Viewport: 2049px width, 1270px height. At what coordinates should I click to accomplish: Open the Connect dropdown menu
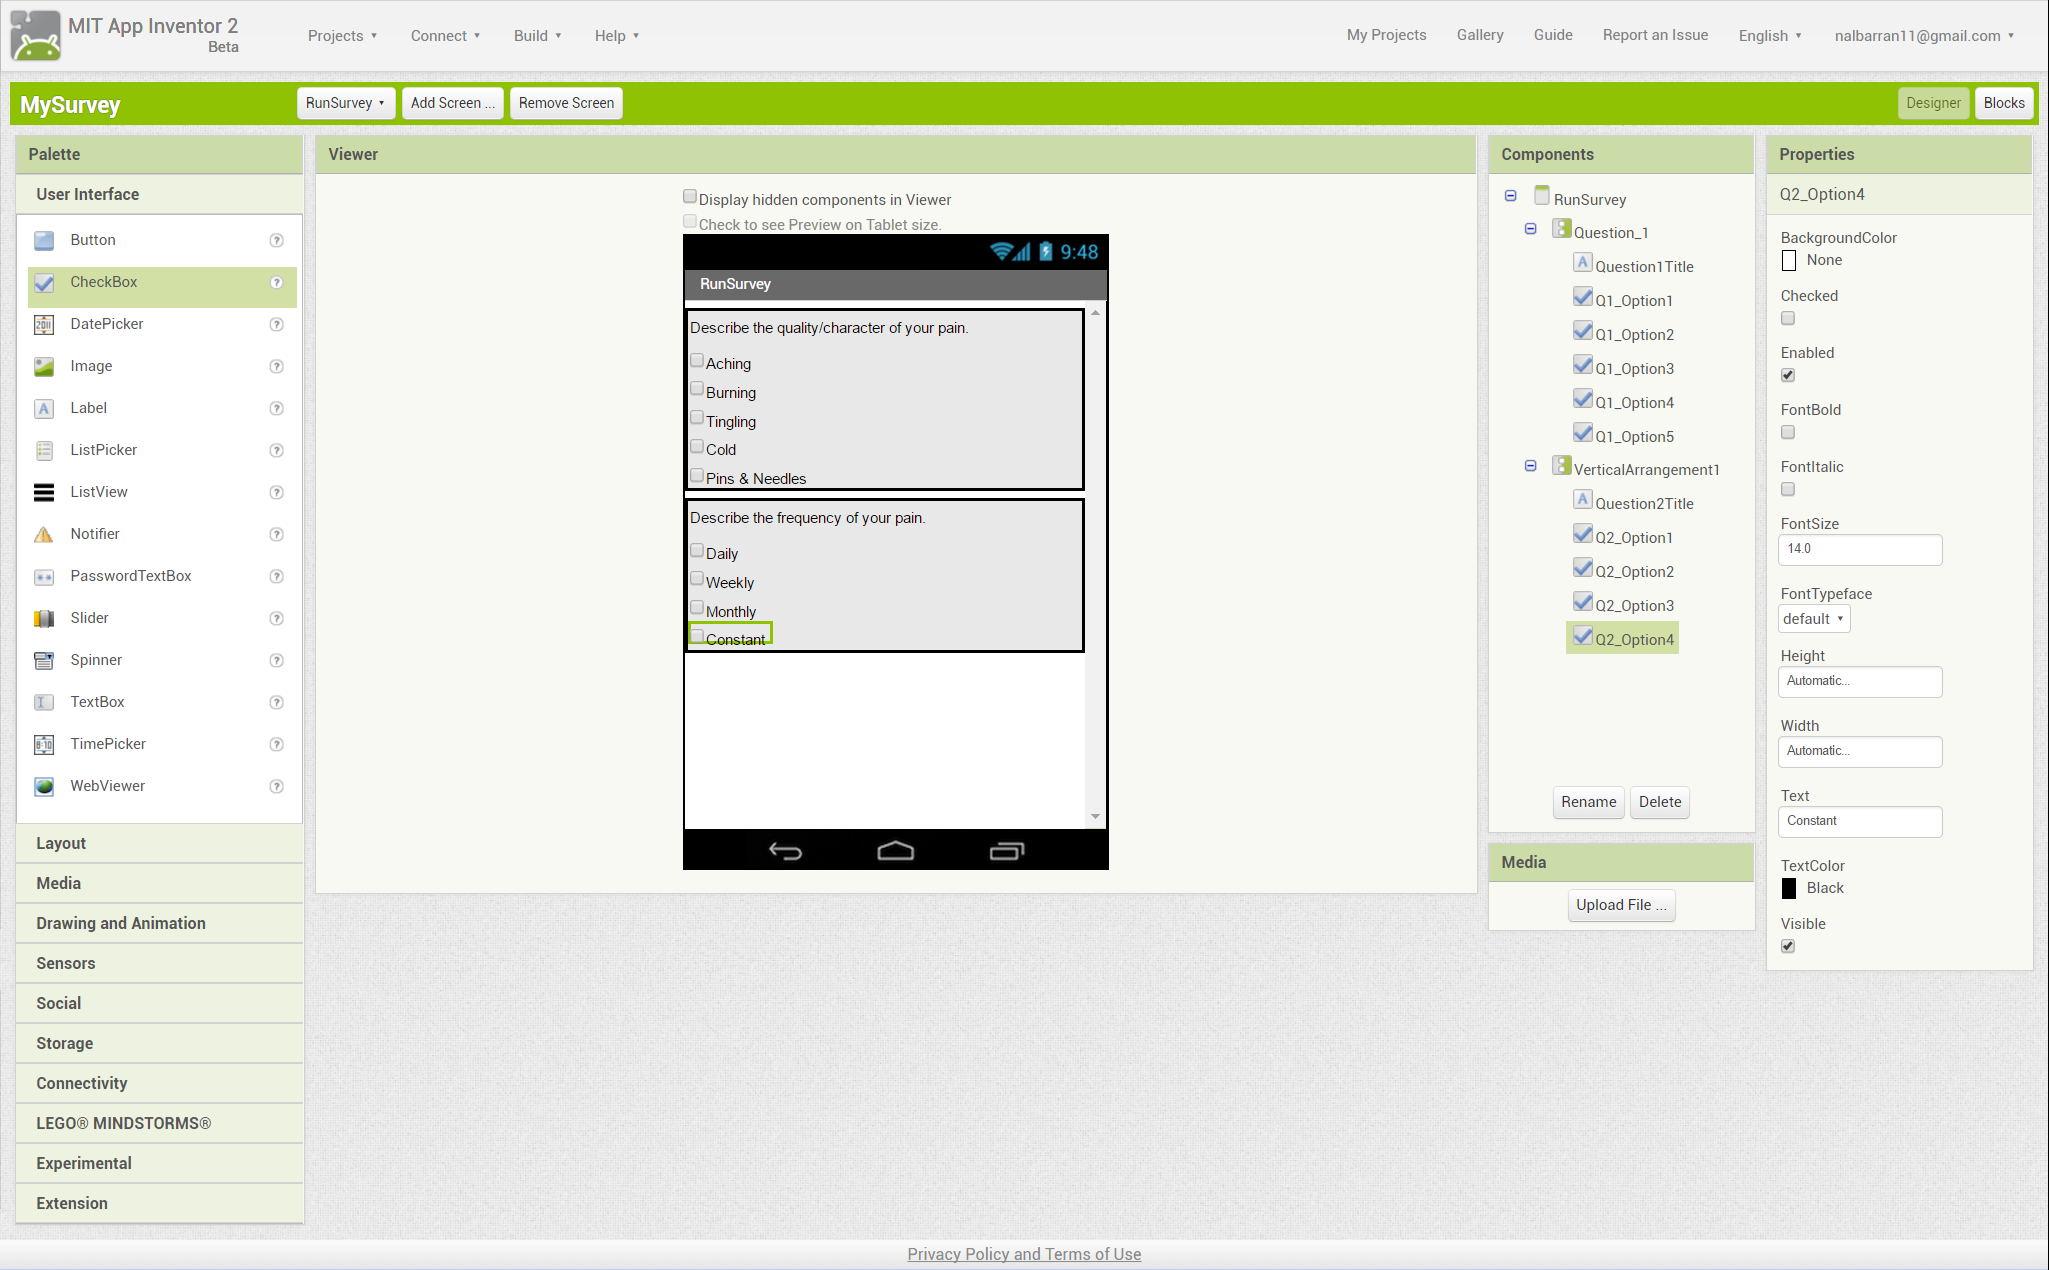446,36
